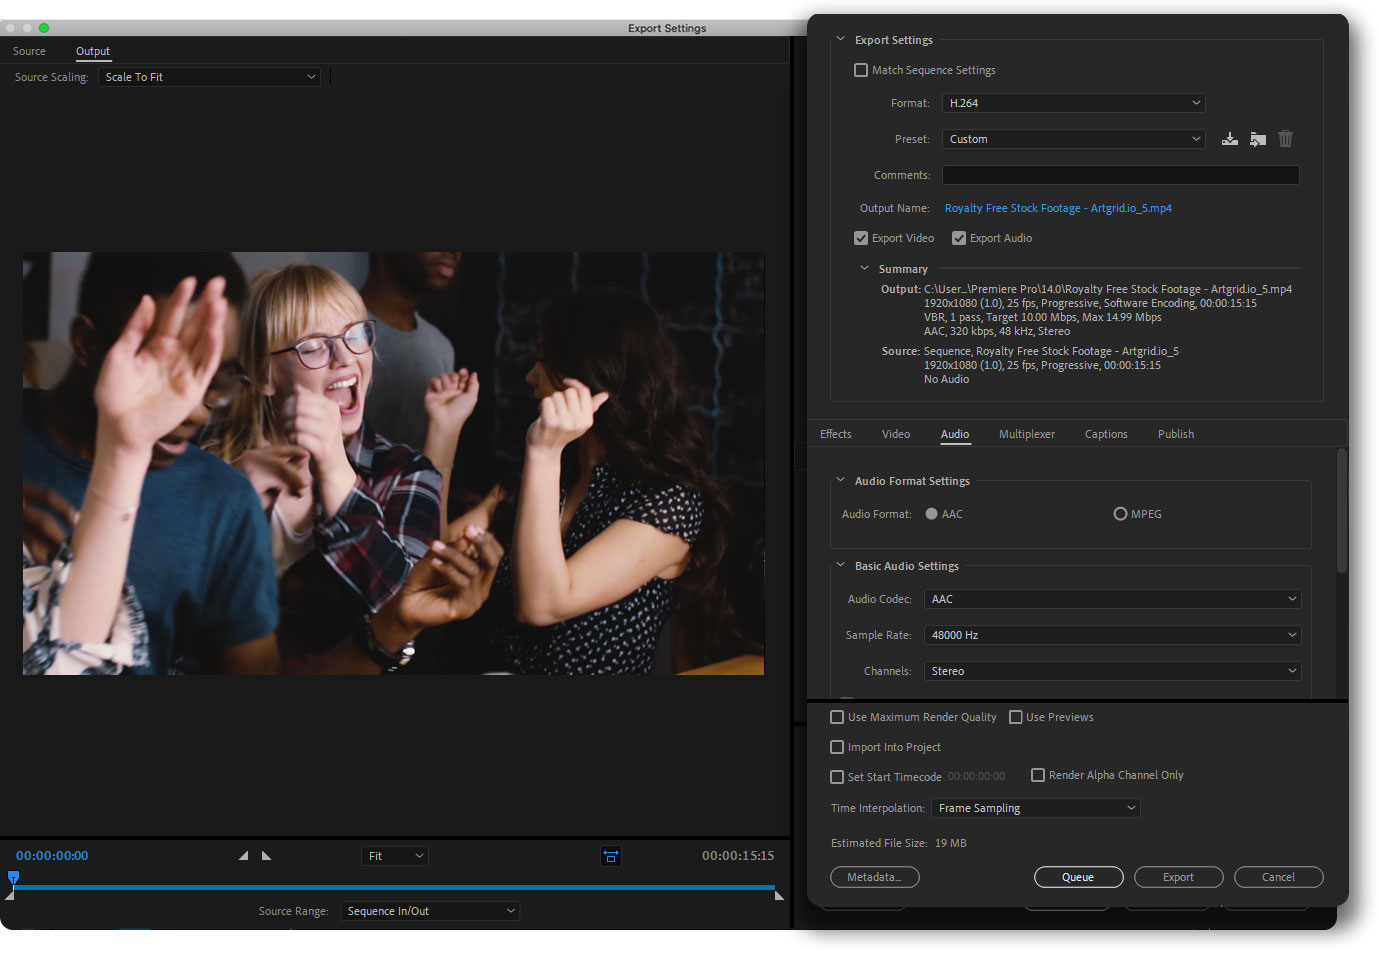Click the blue playhead marker
1378x963 pixels.
tap(13, 878)
